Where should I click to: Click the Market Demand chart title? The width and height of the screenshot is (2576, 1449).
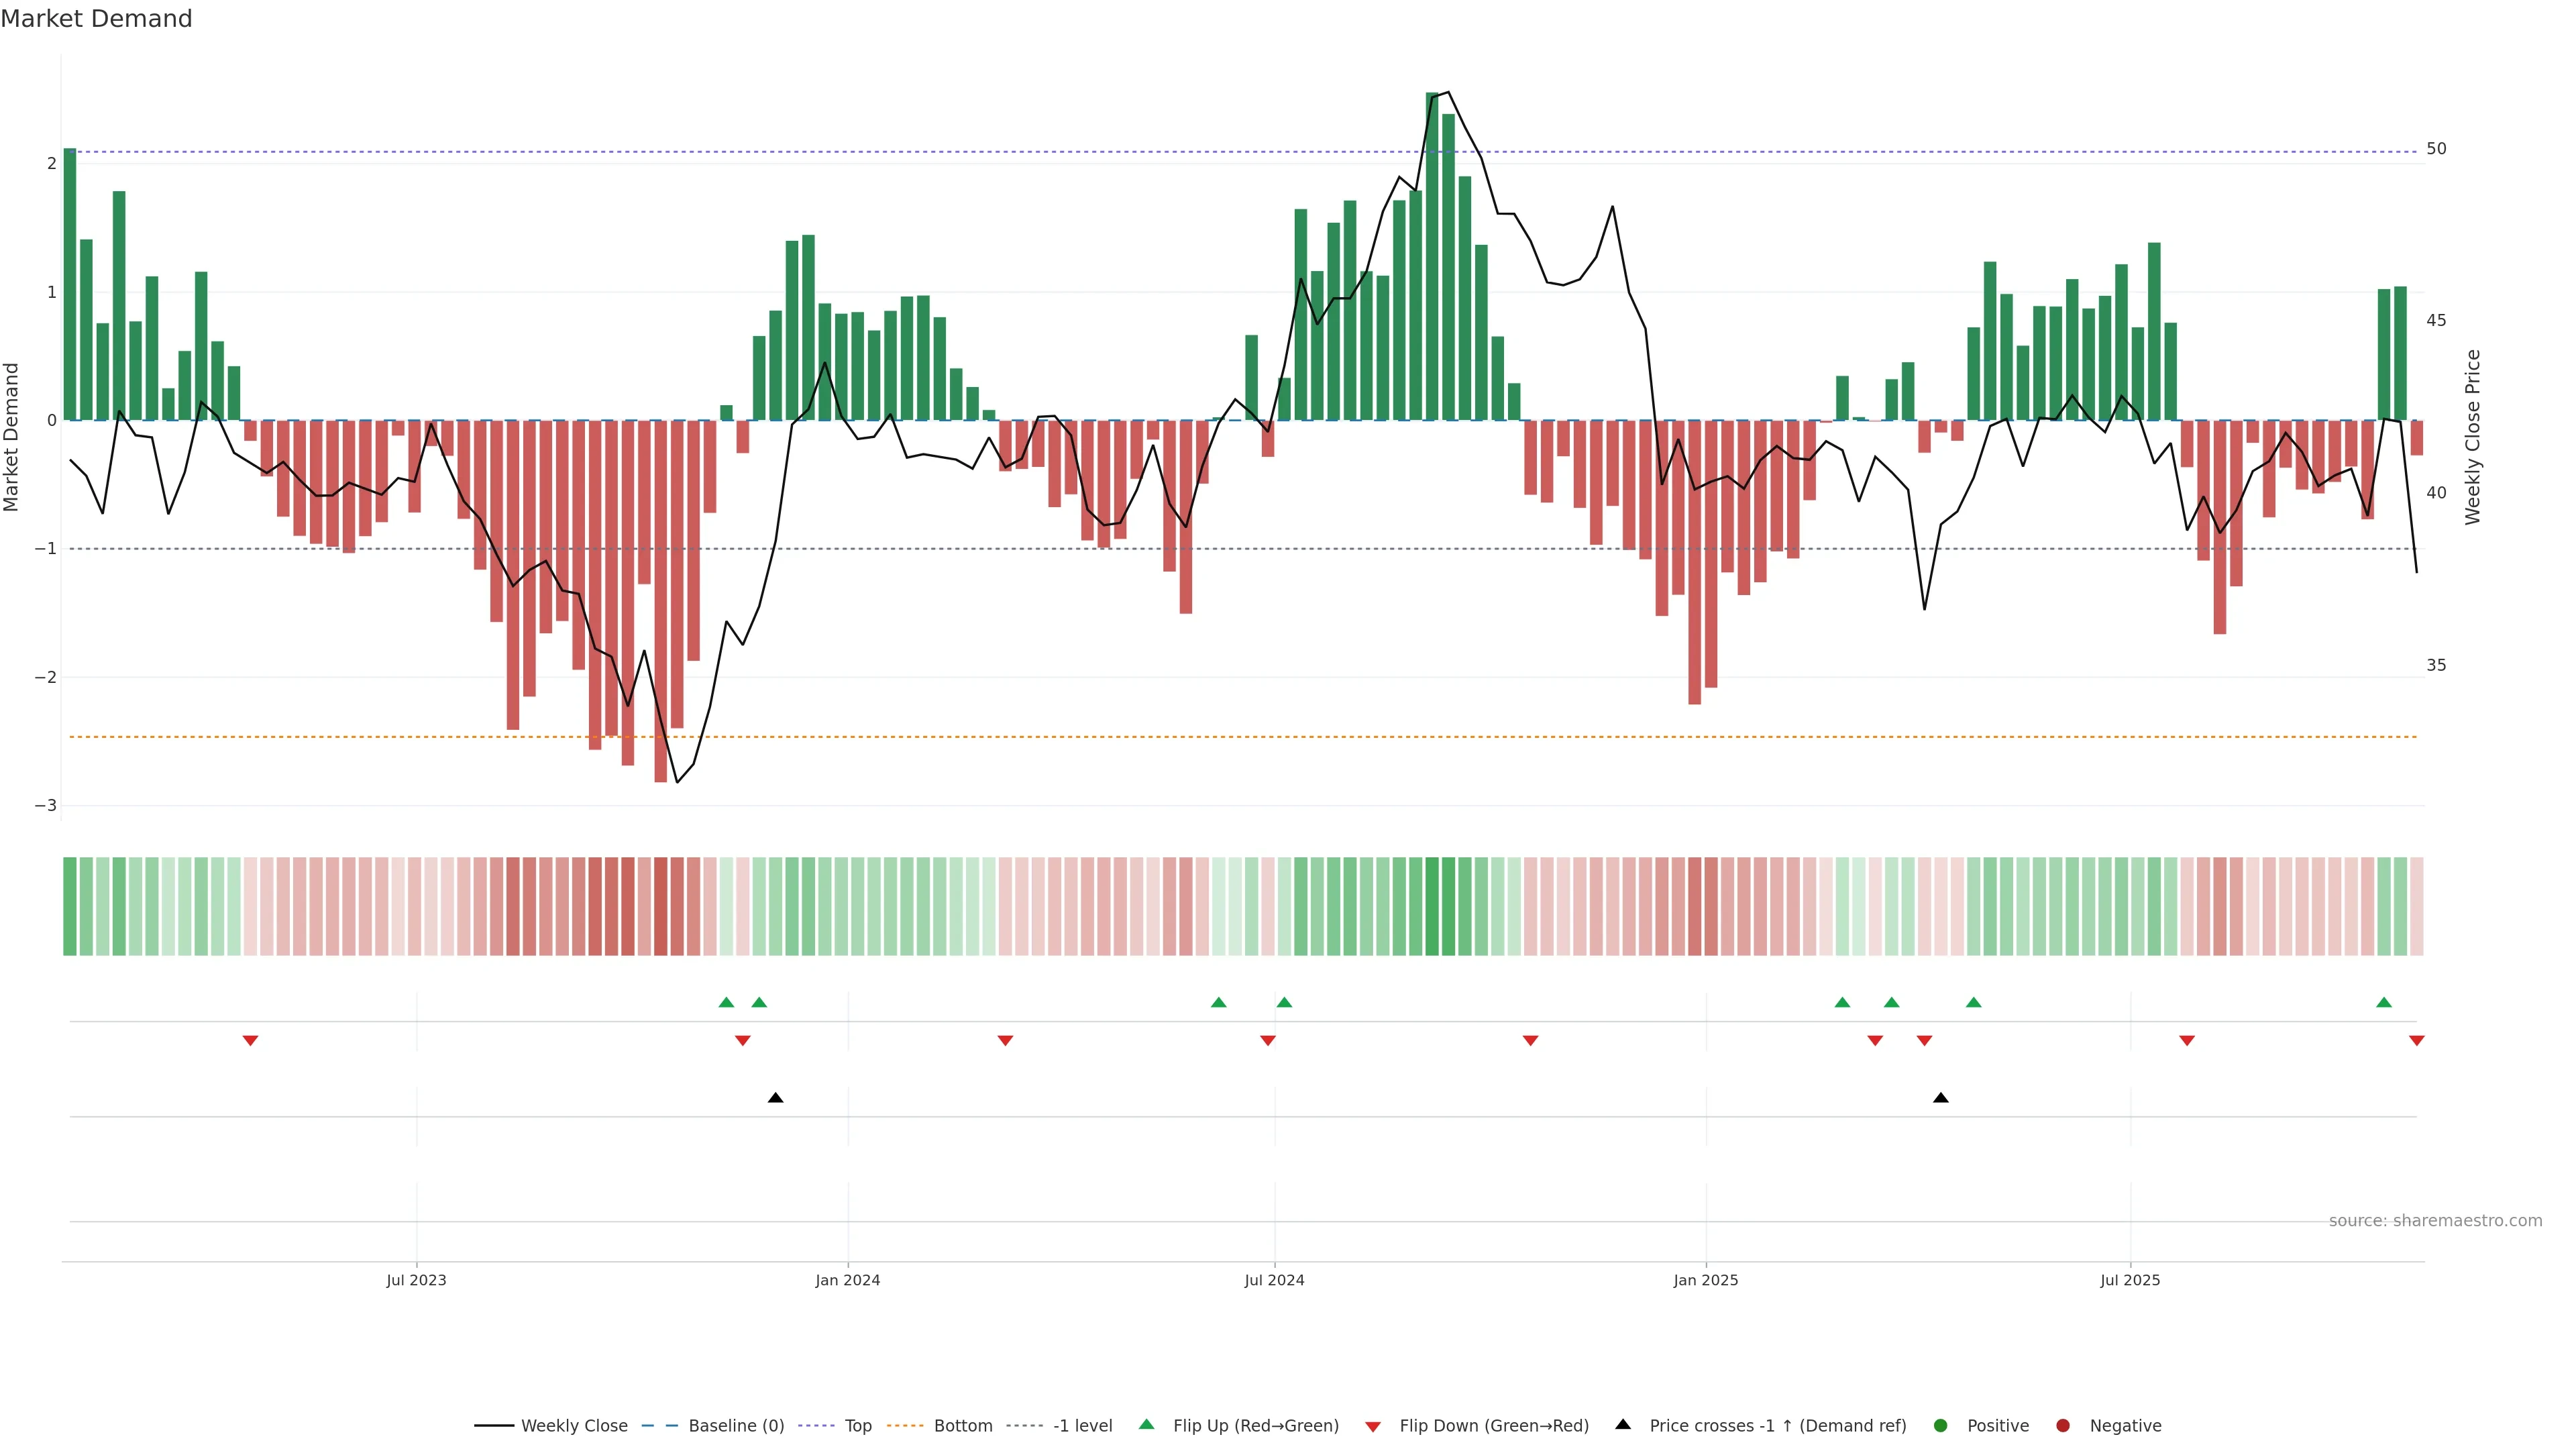coord(96,19)
